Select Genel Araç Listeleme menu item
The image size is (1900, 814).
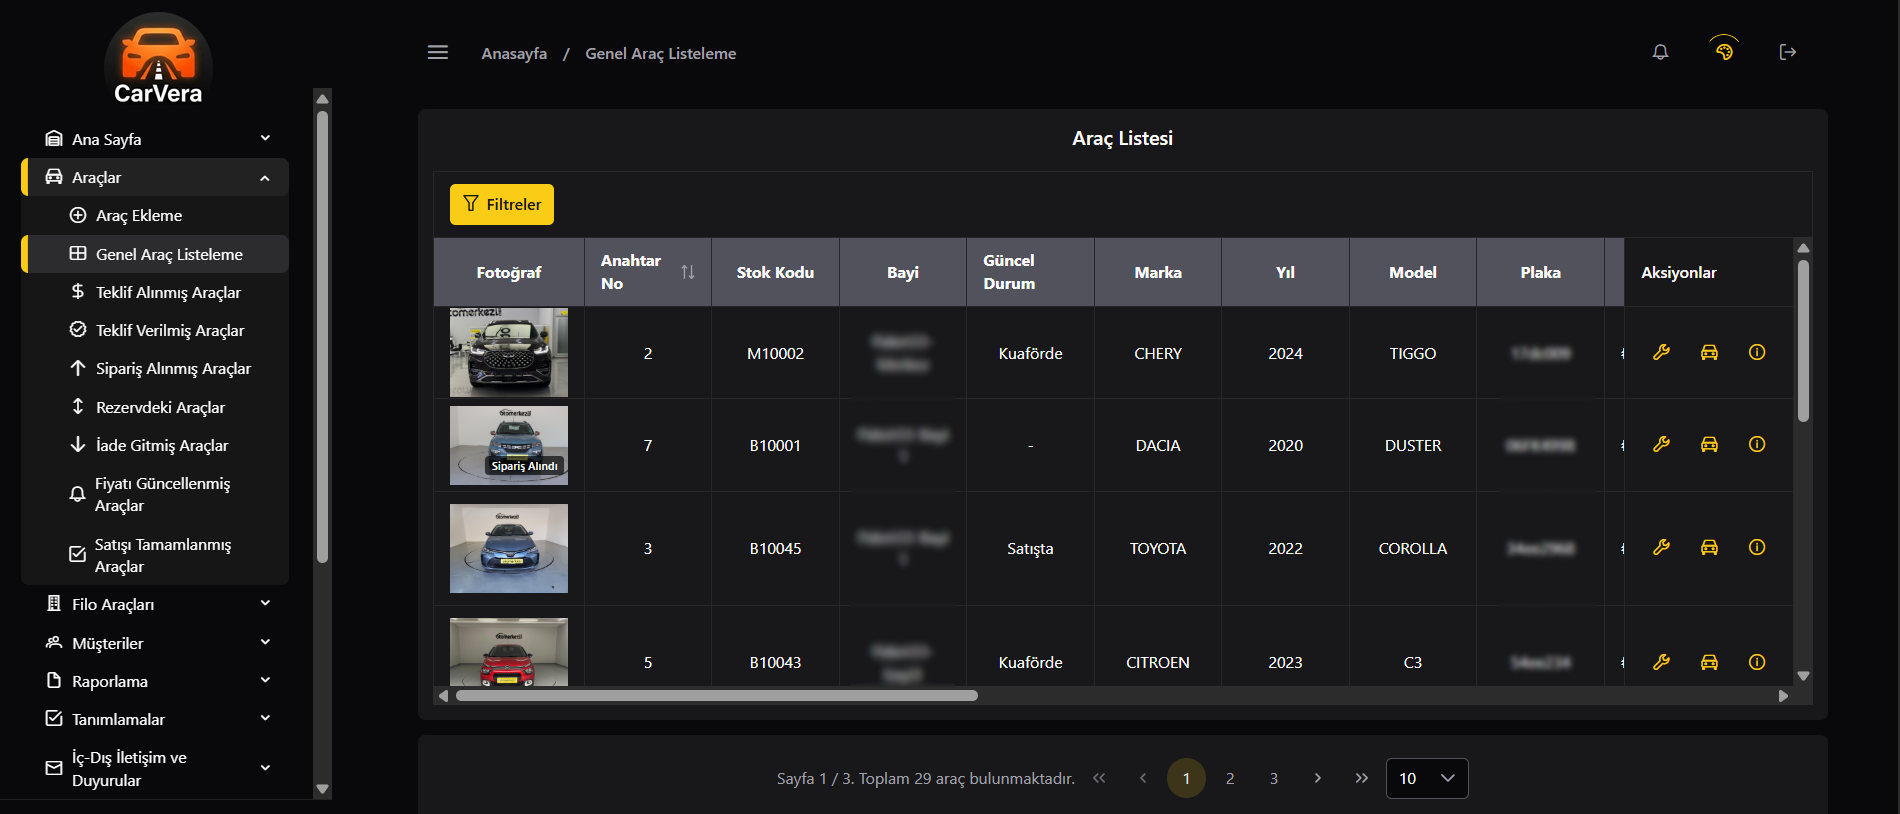(x=155, y=254)
